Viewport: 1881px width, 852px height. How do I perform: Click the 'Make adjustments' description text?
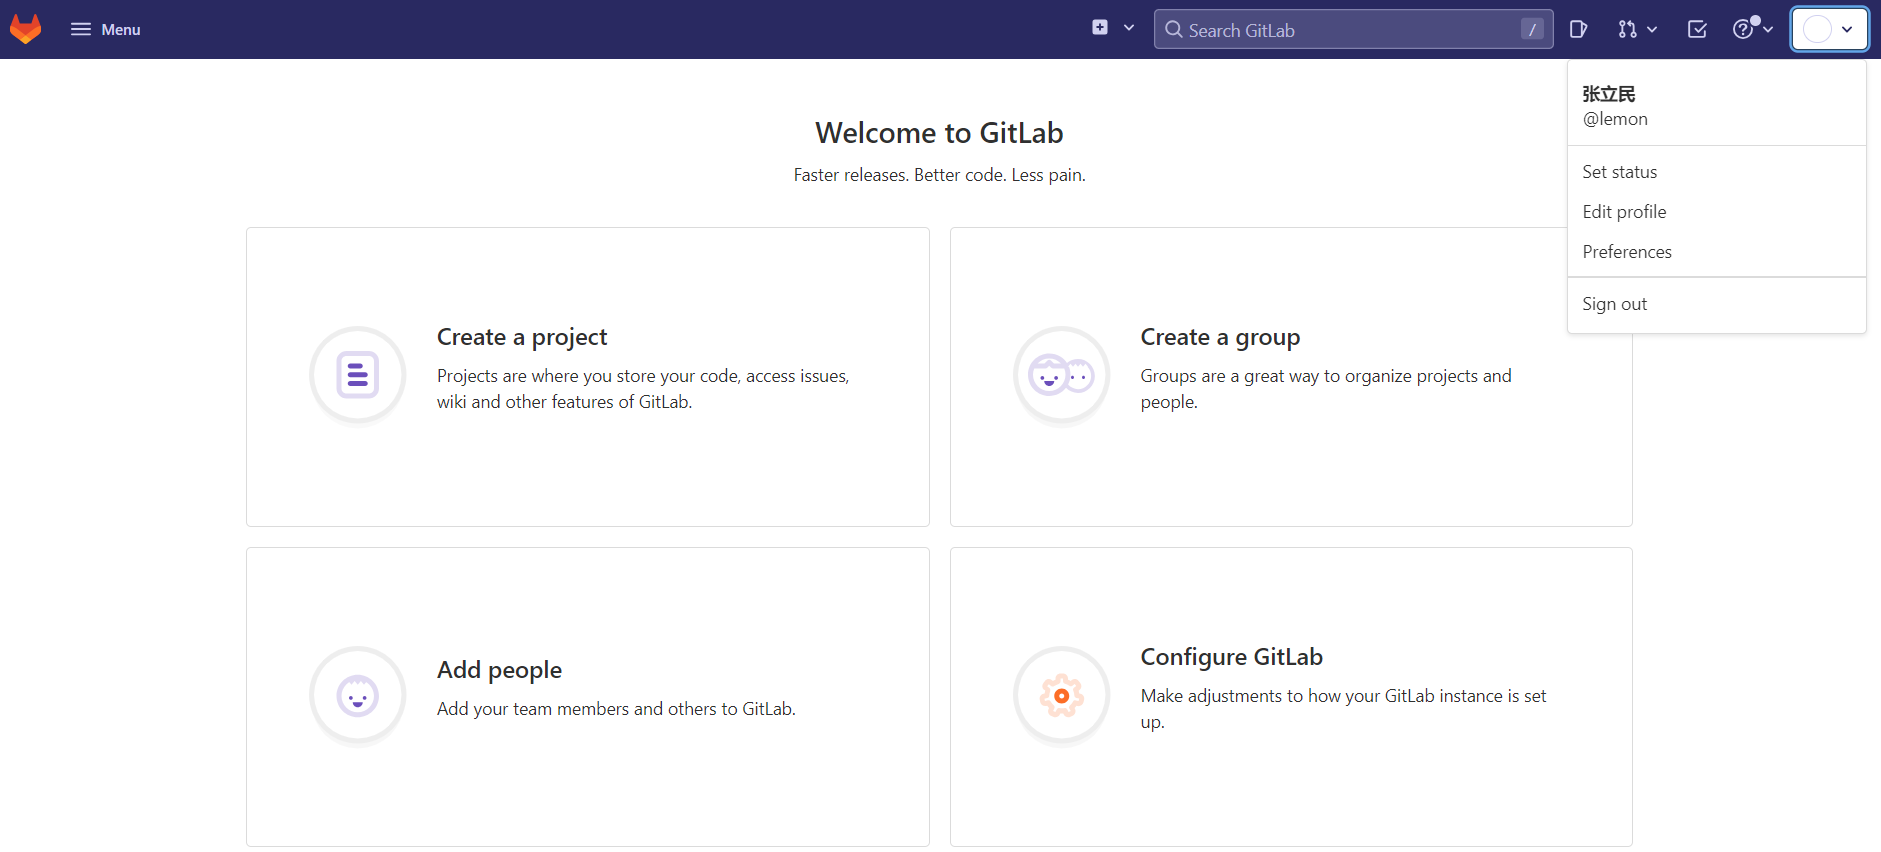click(1343, 709)
